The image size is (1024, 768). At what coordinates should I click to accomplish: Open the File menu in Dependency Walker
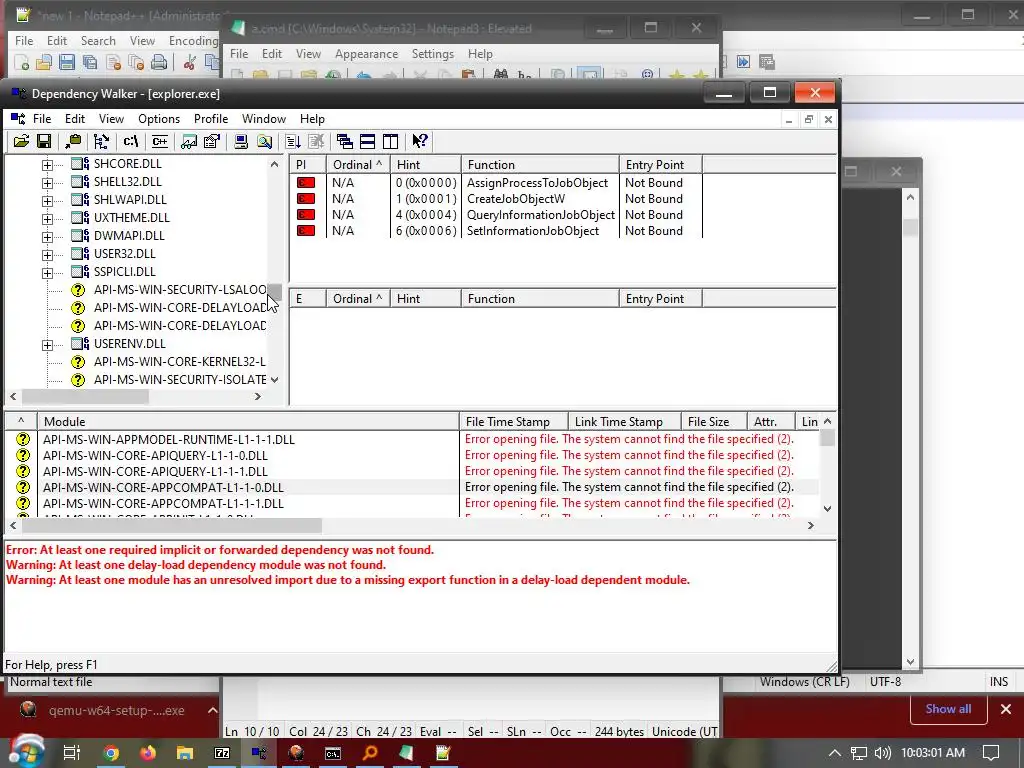point(42,119)
